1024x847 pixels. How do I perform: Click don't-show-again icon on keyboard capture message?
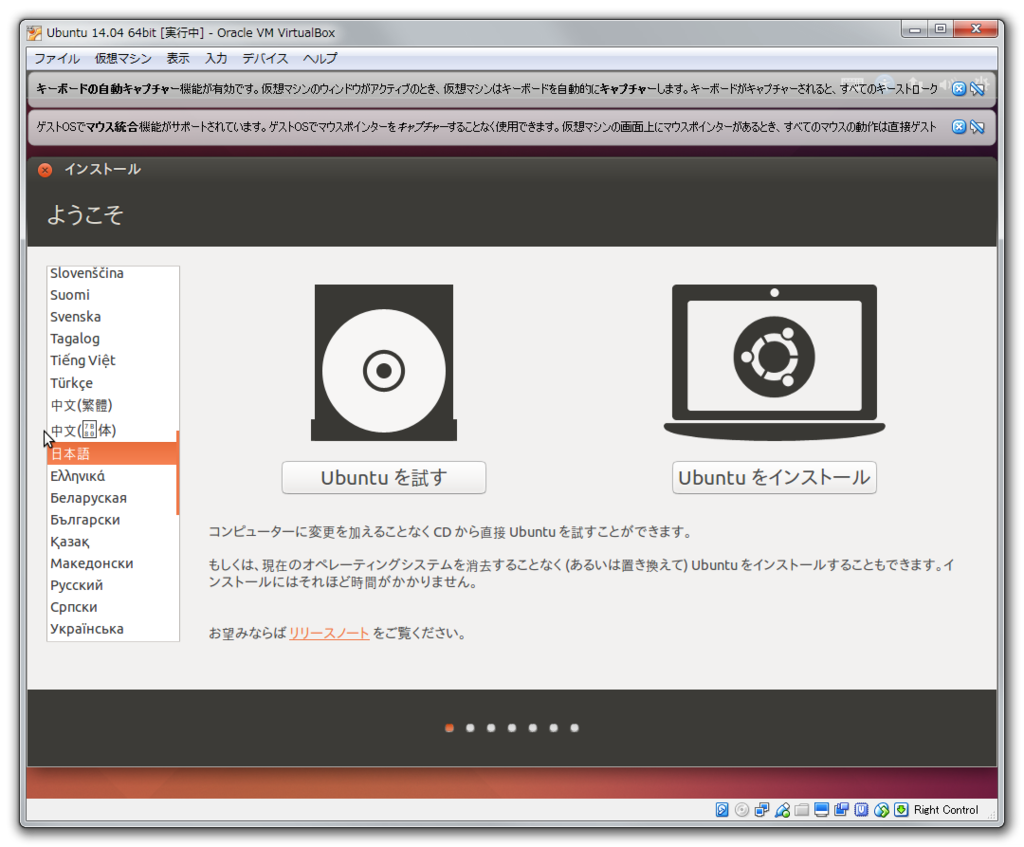[x=978, y=89]
